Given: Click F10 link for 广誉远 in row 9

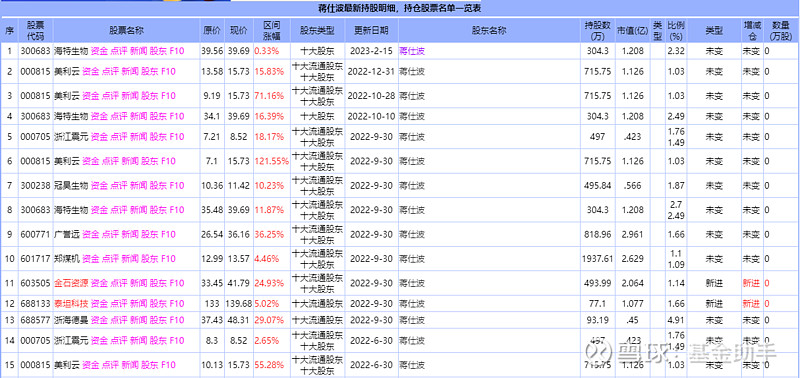Looking at the screenshot, I should (x=168, y=235).
